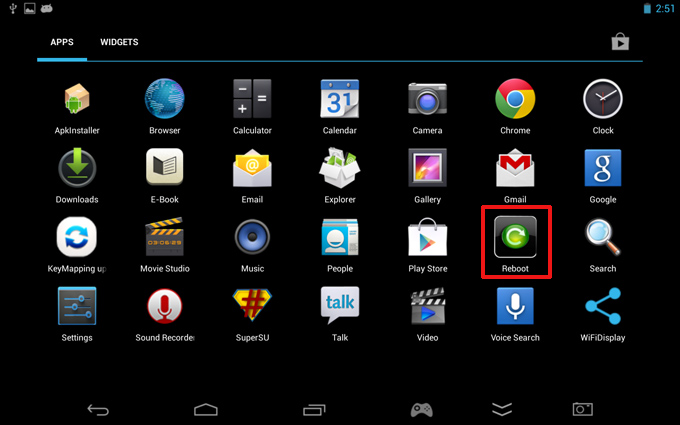Open the Settings app
The width and height of the screenshot is (680, 425).
[77, 306]
